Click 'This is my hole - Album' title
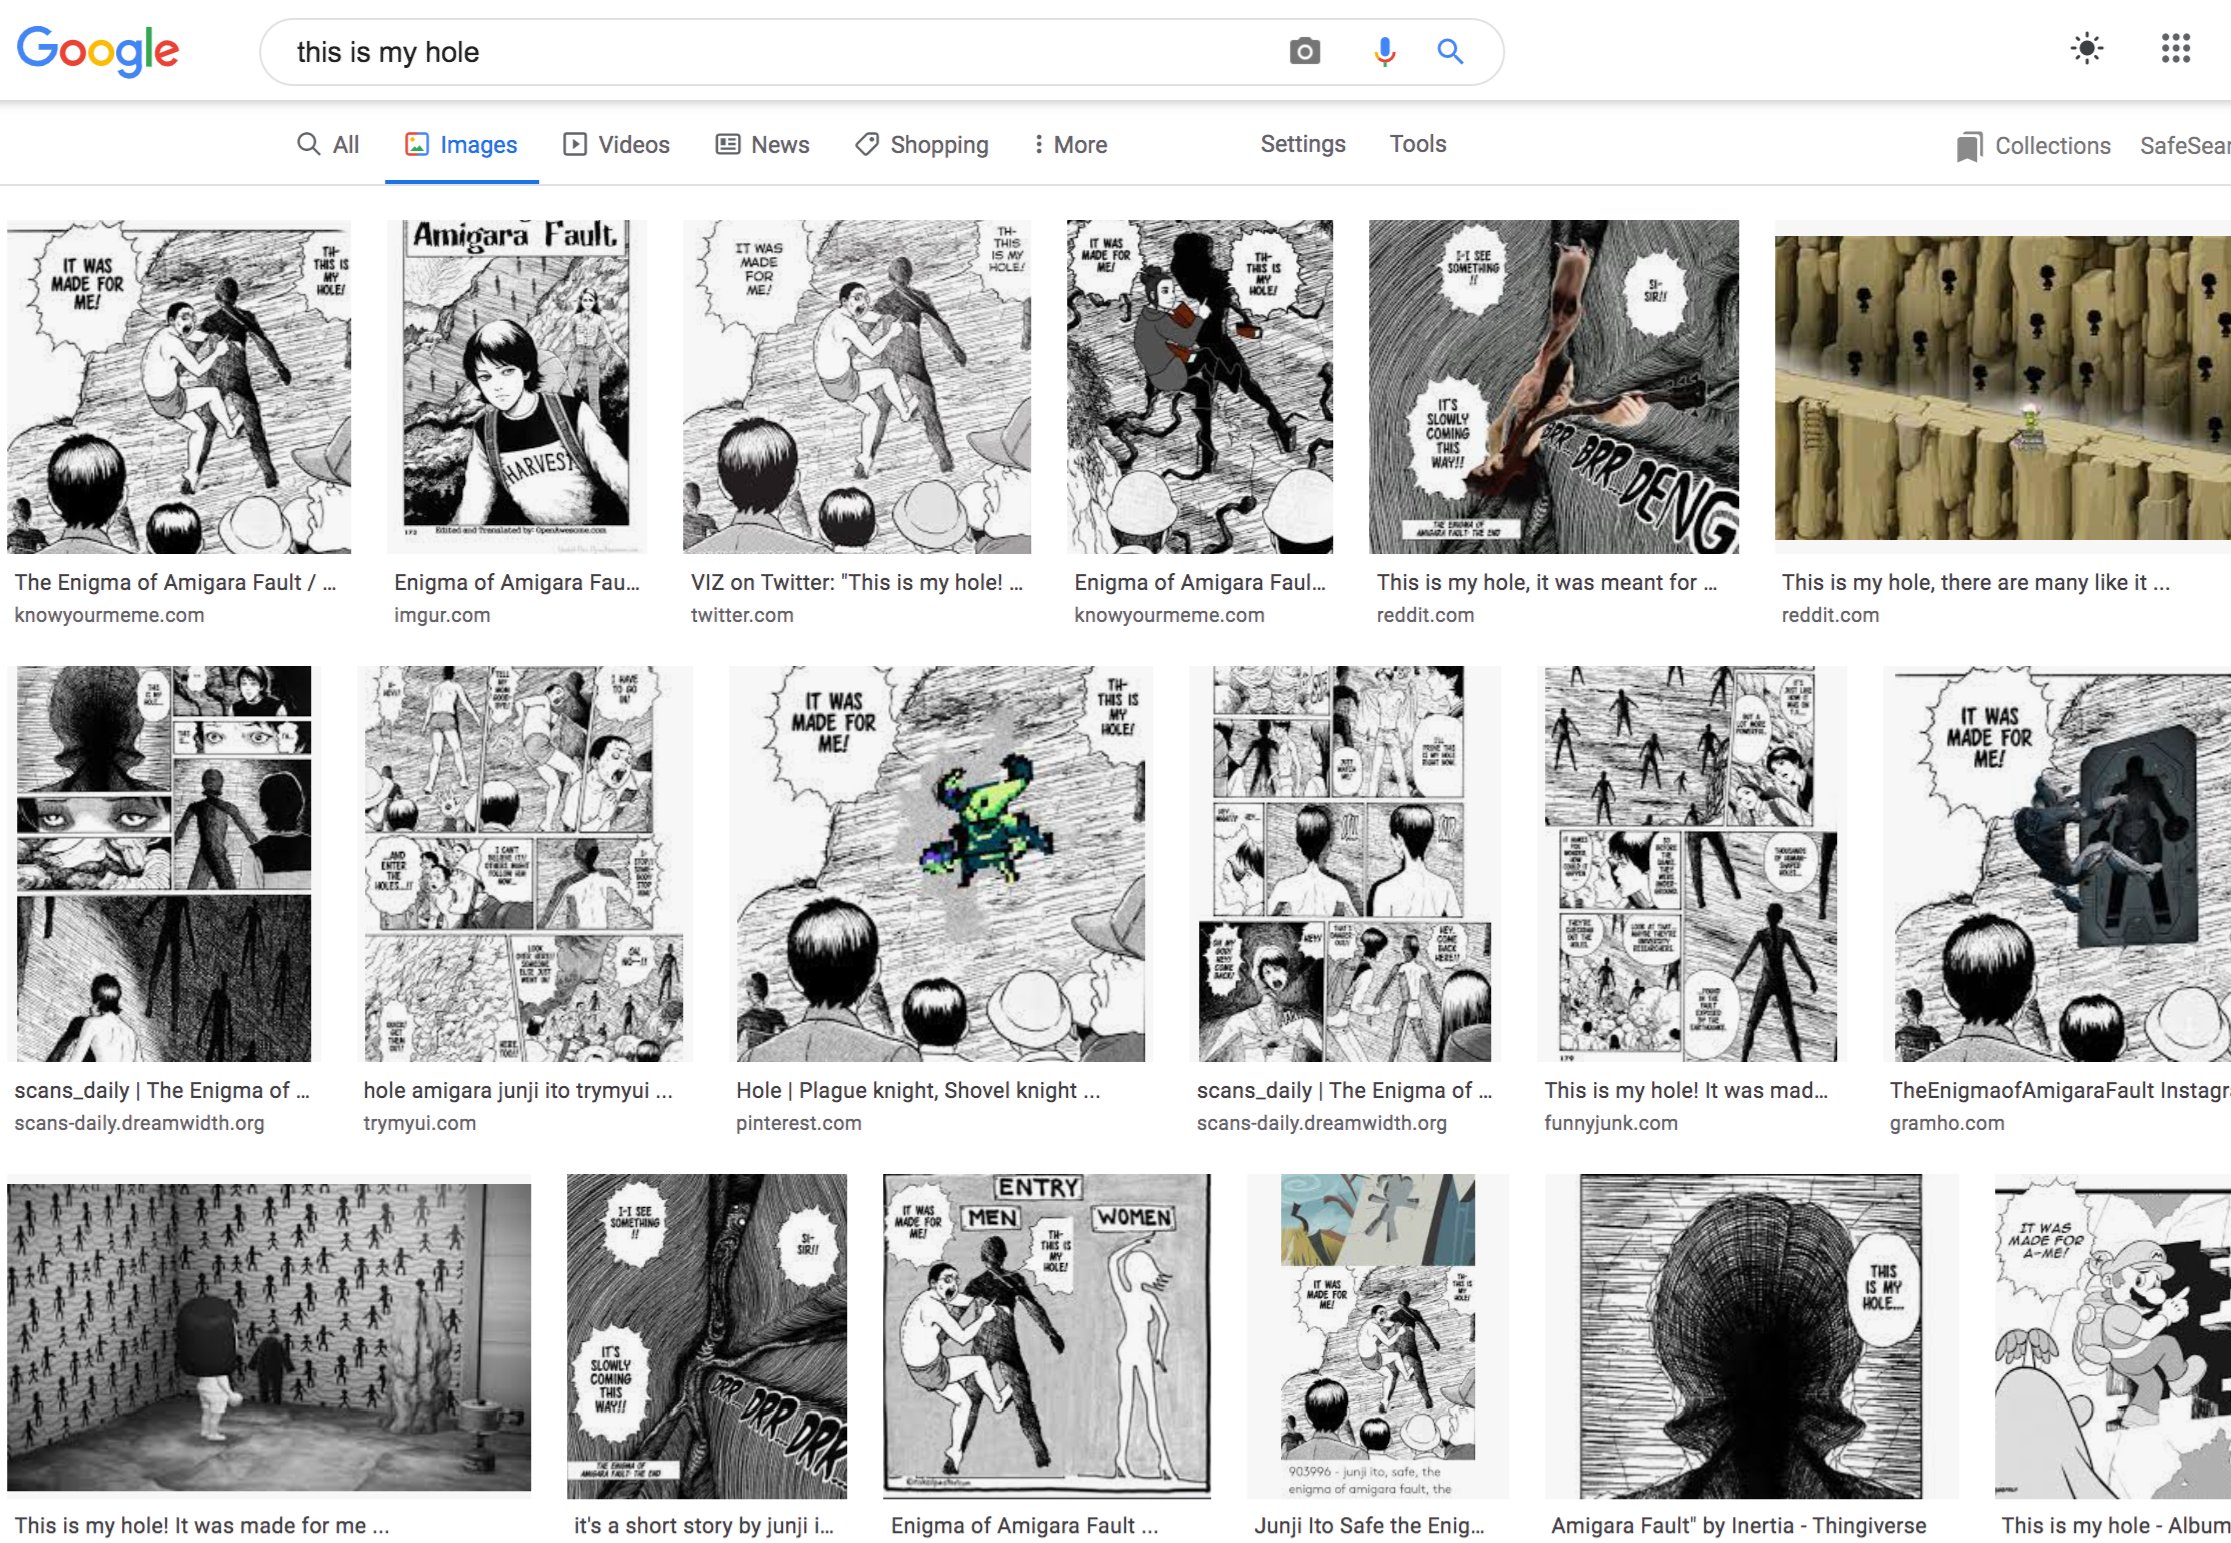2231x1543 pixels. (2115, 1525)
